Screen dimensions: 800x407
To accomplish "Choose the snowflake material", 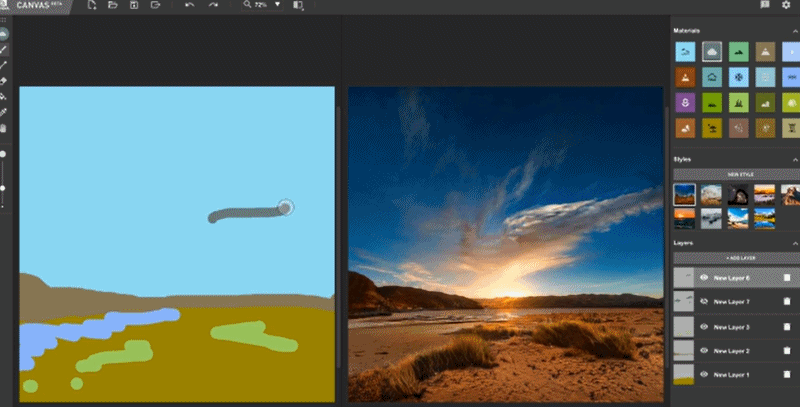I will (738, 78).
